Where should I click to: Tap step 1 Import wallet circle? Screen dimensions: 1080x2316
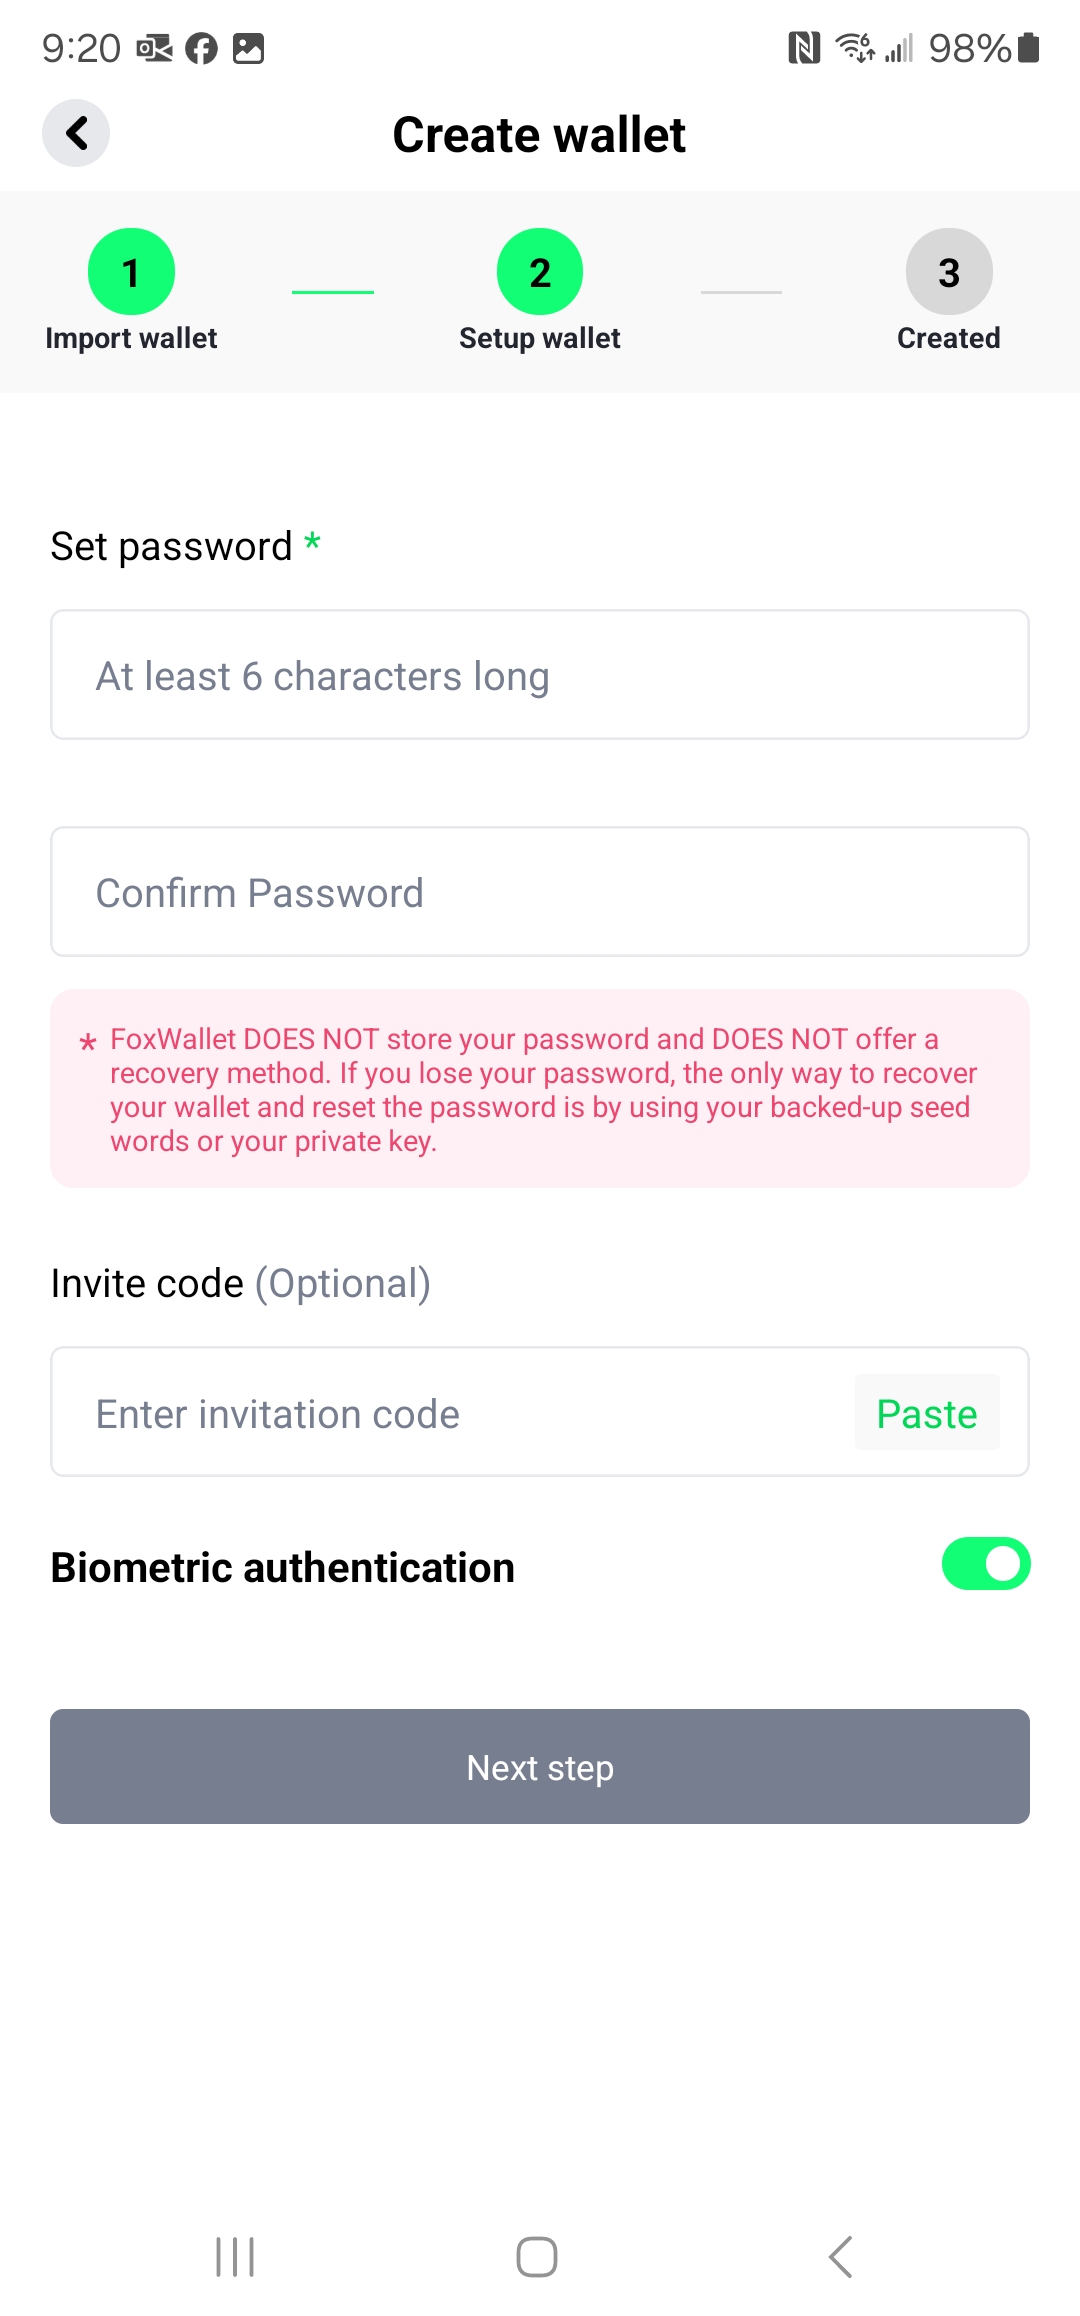[131, 272]
